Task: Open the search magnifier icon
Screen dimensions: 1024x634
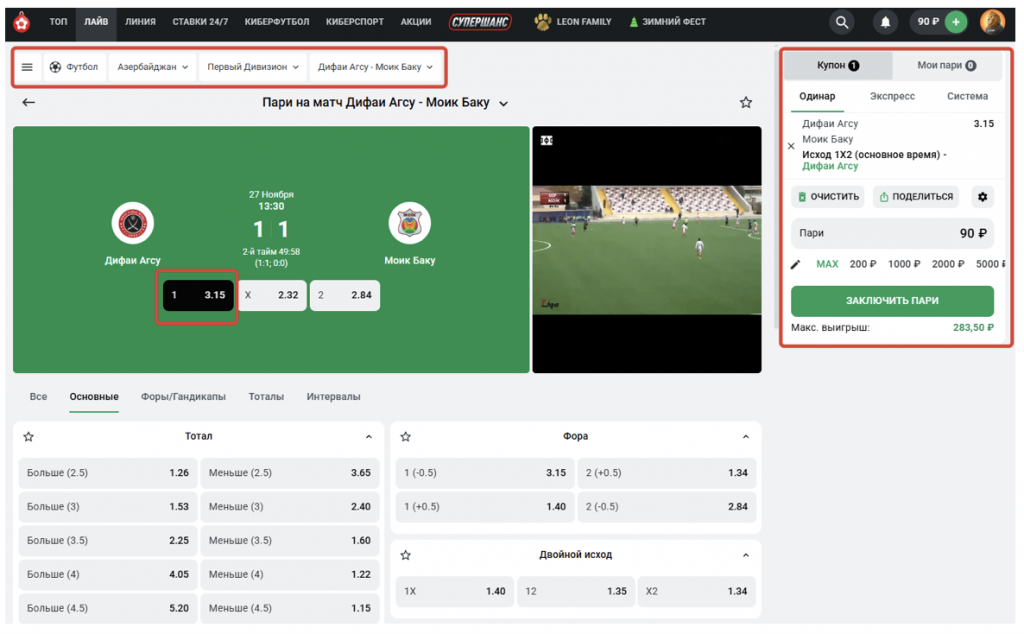Action: tap(843, 22)
